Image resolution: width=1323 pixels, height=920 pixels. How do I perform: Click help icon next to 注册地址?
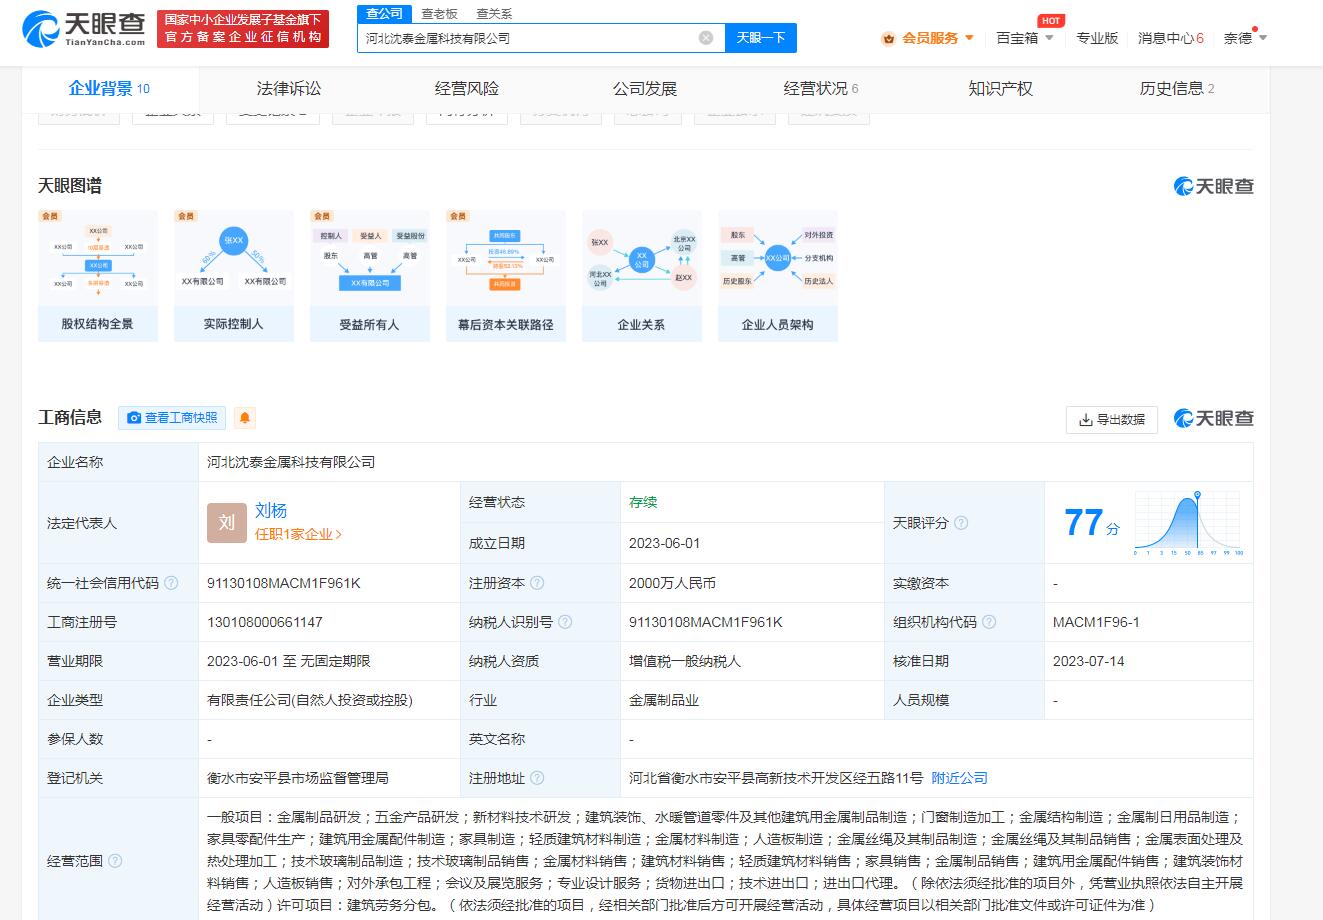click(x=537, y=778)
